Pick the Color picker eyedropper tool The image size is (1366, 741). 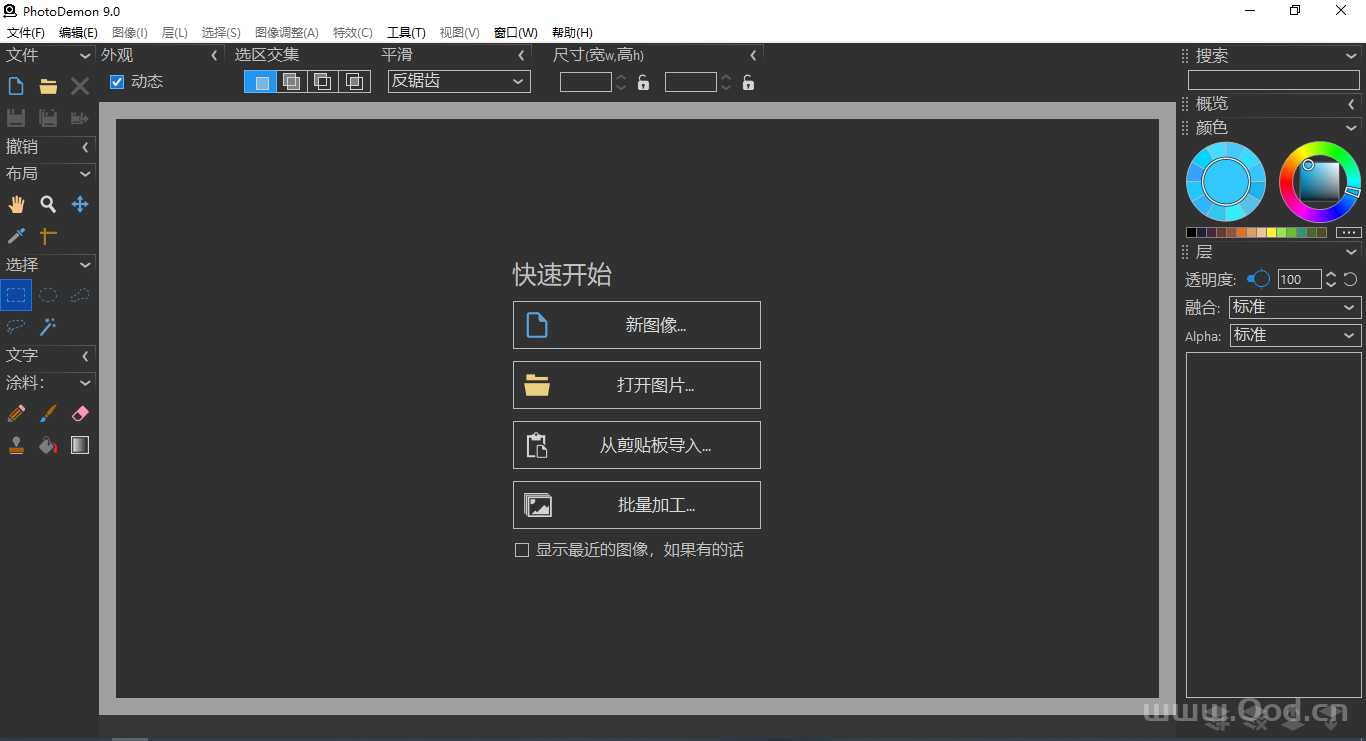[x=16, y=236]
